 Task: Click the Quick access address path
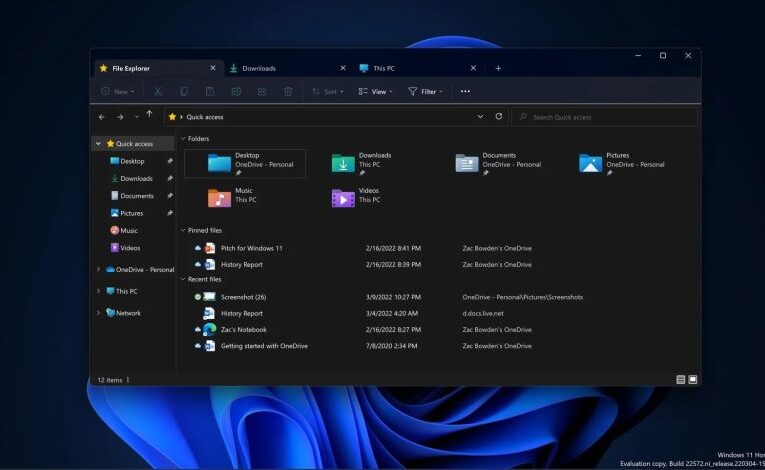(x=205, y=117)
